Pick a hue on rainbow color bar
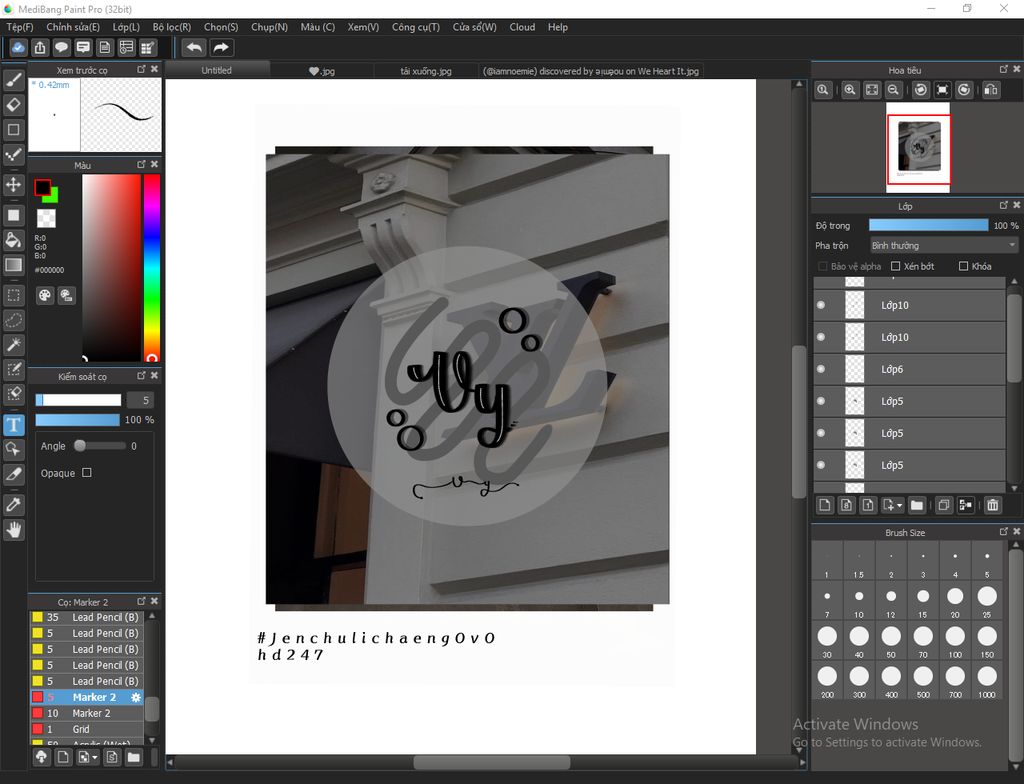Viewport: 1024px width, 784px height. [x=152, y=268]
